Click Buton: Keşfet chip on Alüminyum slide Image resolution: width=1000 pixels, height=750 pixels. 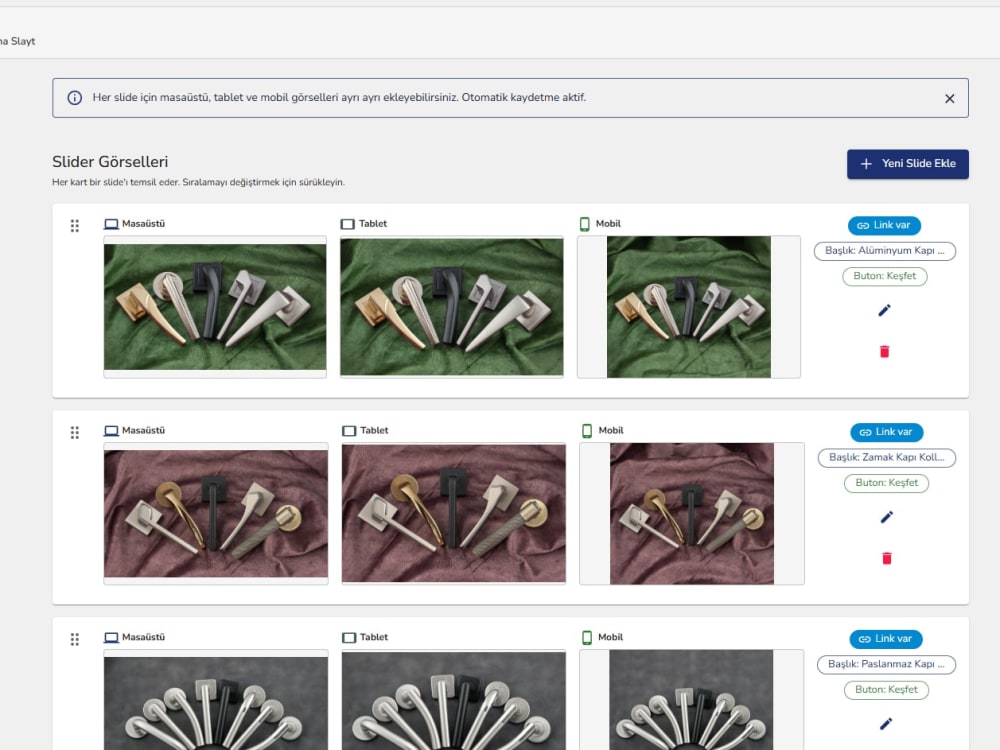click(885, 276)
